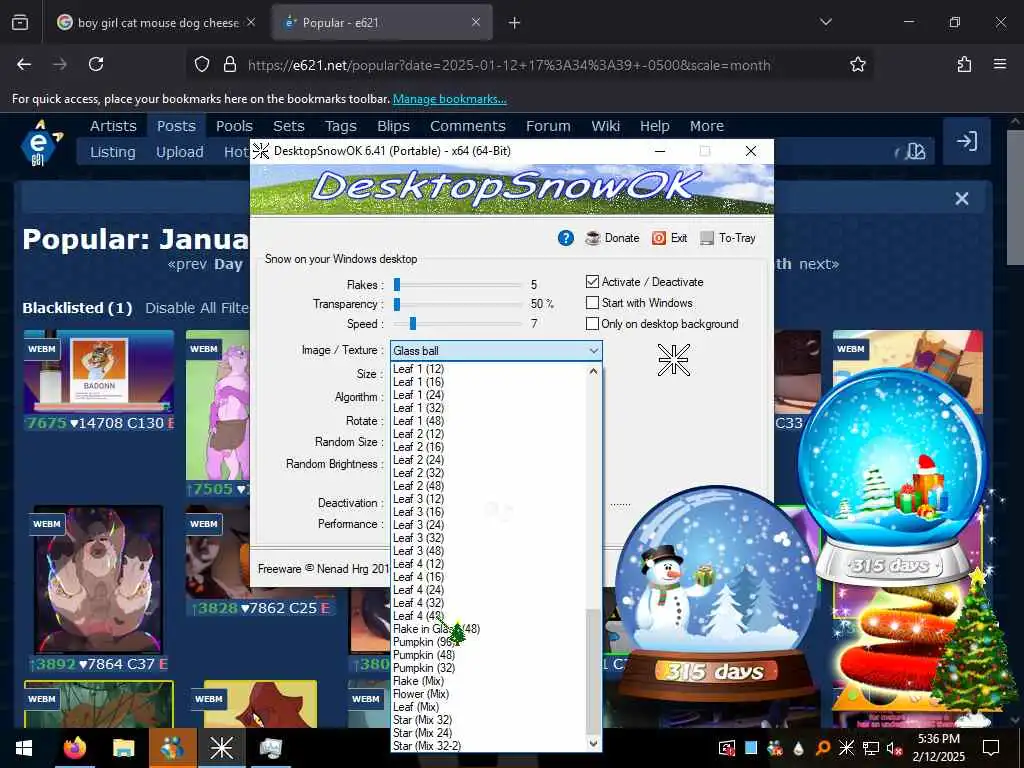
Task: Click the e621 sign-in arrow icon
Action: (x=967, y=141)
